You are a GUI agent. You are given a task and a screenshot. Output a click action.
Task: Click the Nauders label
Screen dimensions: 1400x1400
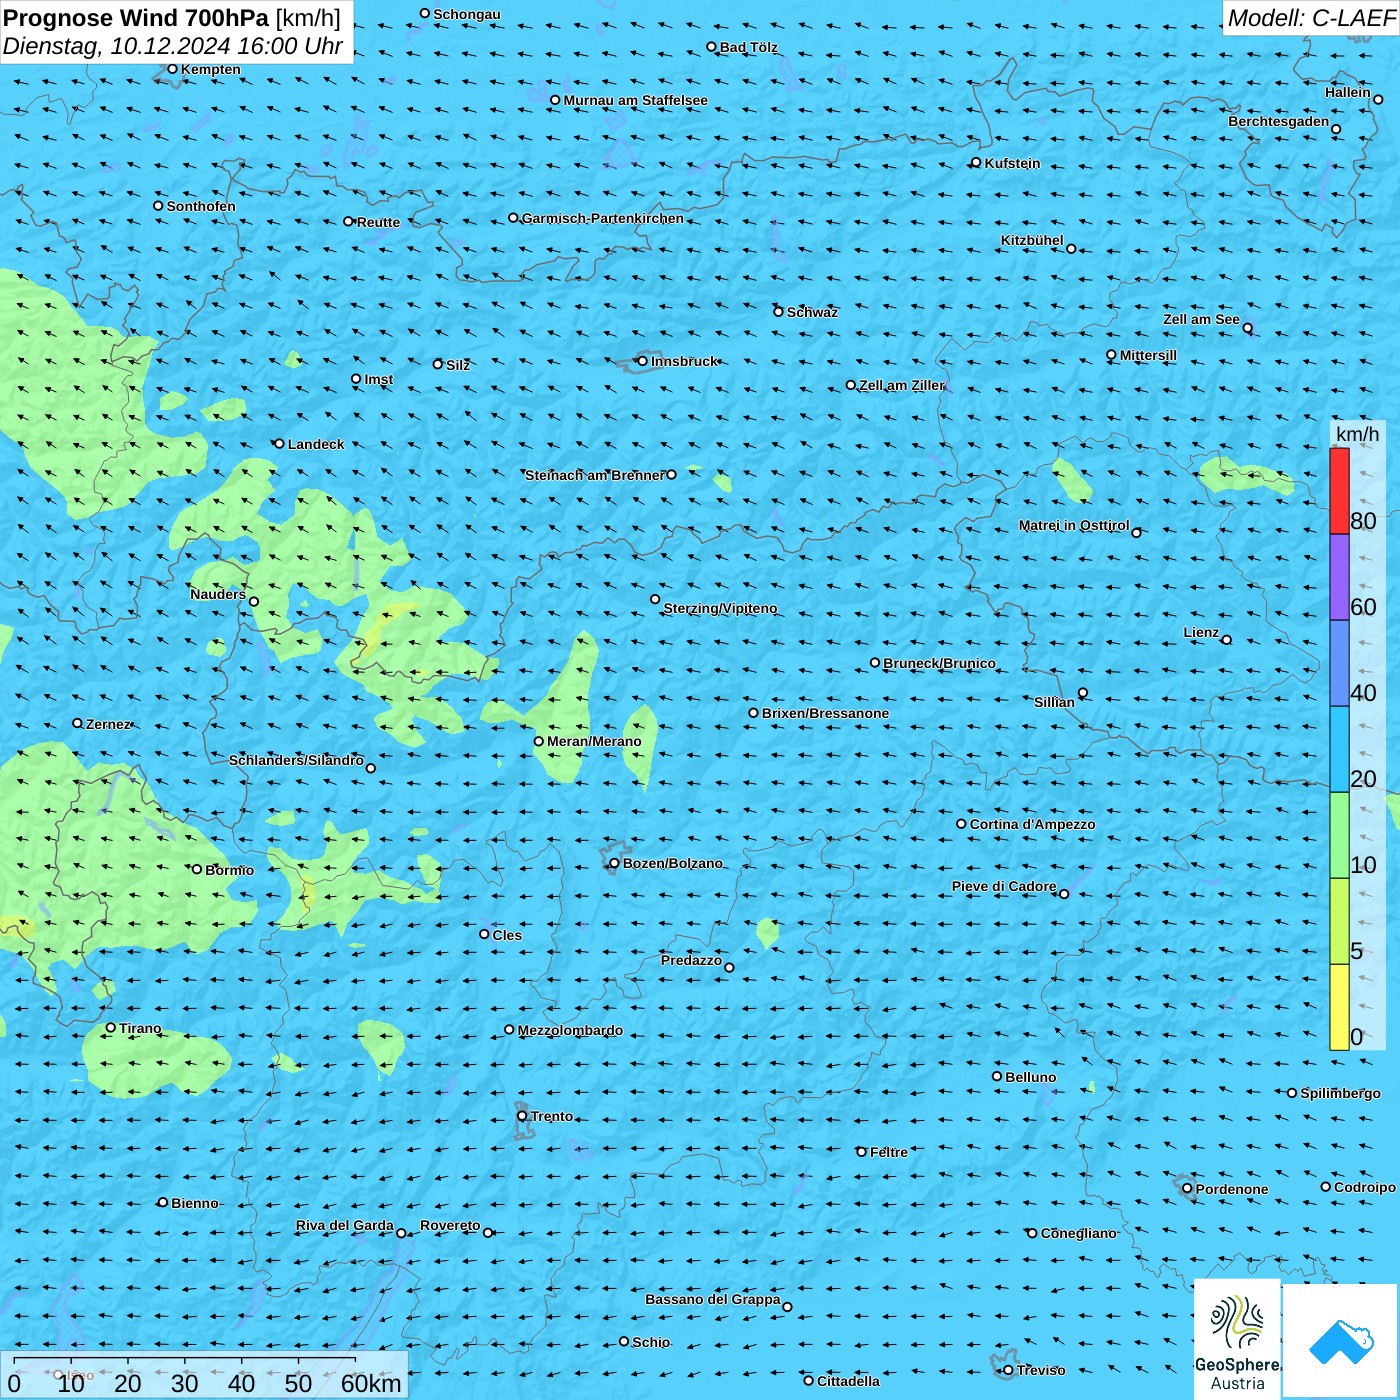click(218, 594)
